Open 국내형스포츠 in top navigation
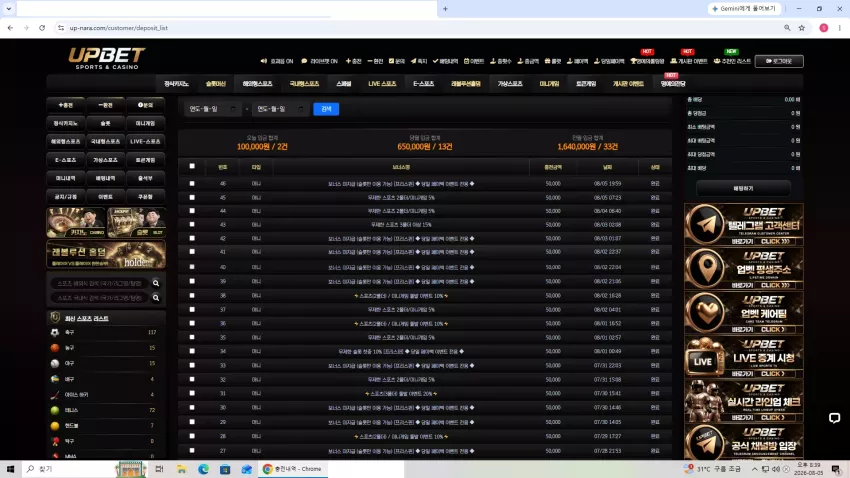850x478 pixels. pos(304,84)
